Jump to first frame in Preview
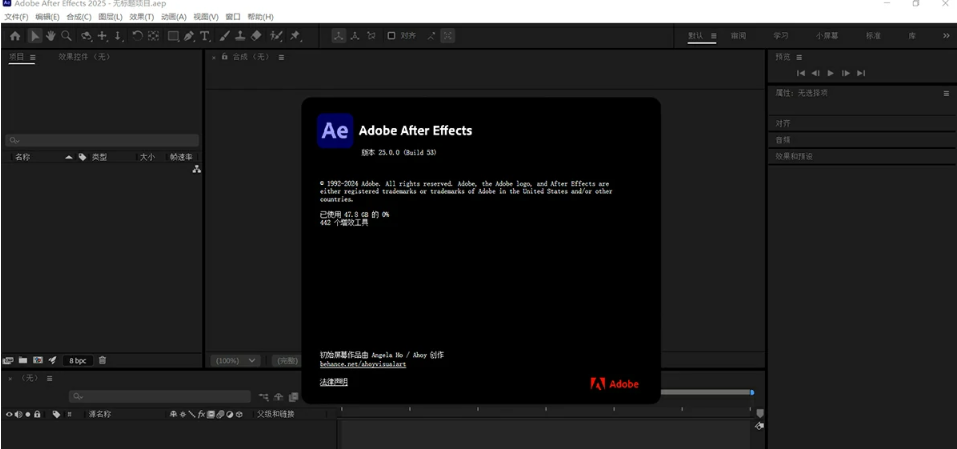The image size is (957, 449). pos(801,73)
